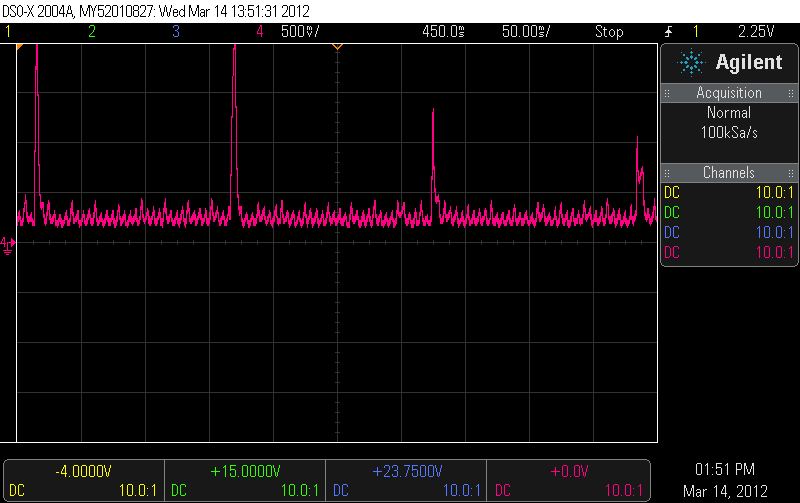Click the yellow DC coupling row in Channels
The width and height of the screenshot is (800, 503).
click(729, 193)
